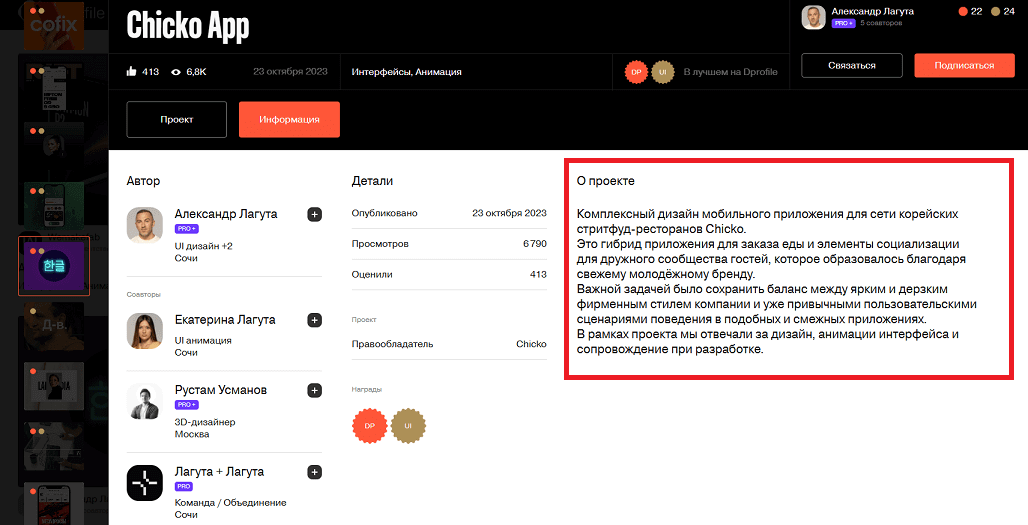Open Рустам Усманов's avatar photo
The height and width of the screenshot is (525, 1028).
point(144,402)
